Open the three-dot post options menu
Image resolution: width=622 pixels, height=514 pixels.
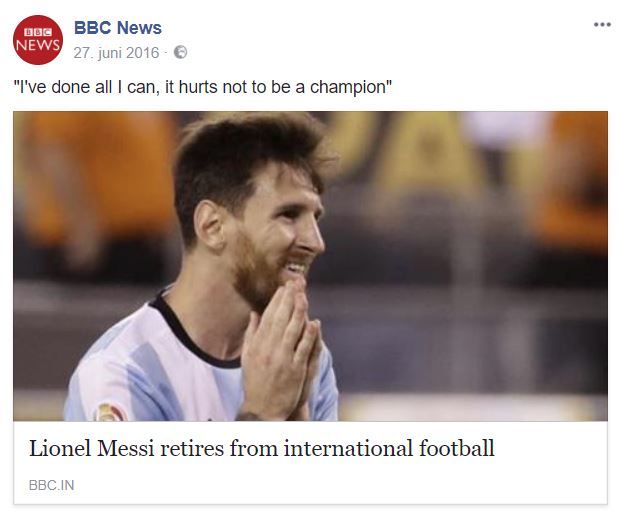pyautogui.click(x=602, y=25)
